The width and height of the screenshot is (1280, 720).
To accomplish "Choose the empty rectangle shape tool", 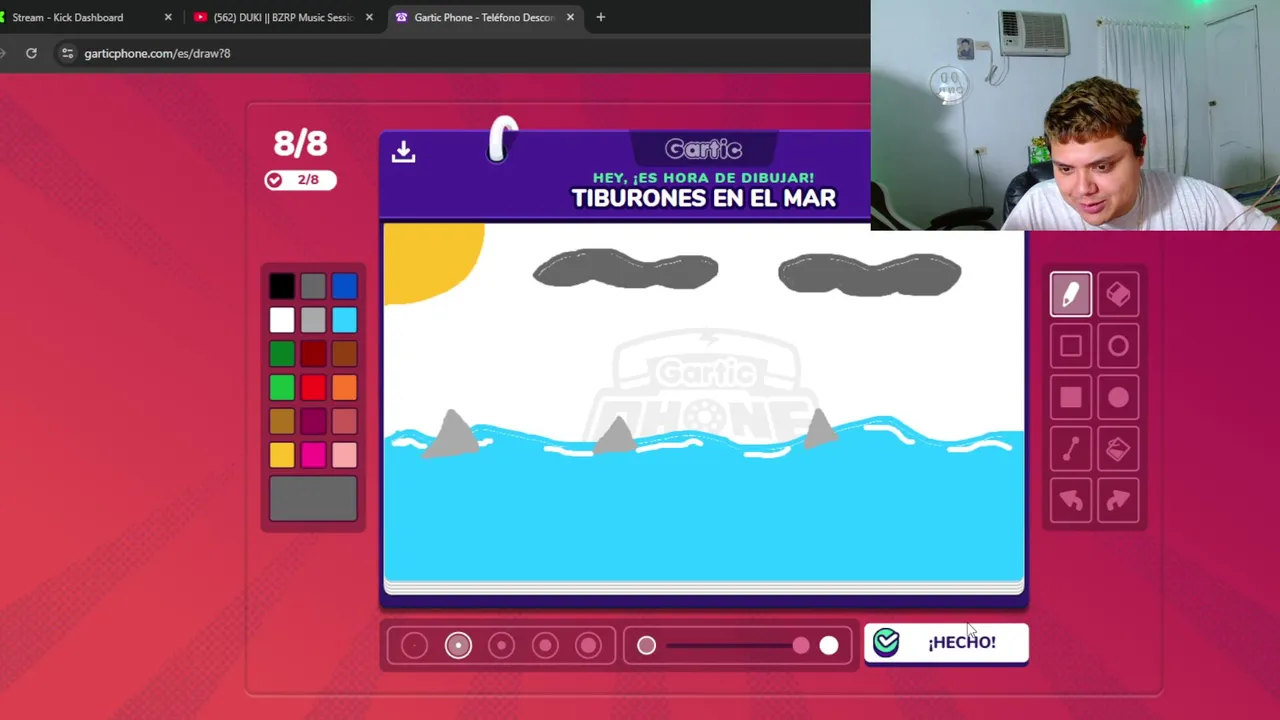I will [1070, 346].
